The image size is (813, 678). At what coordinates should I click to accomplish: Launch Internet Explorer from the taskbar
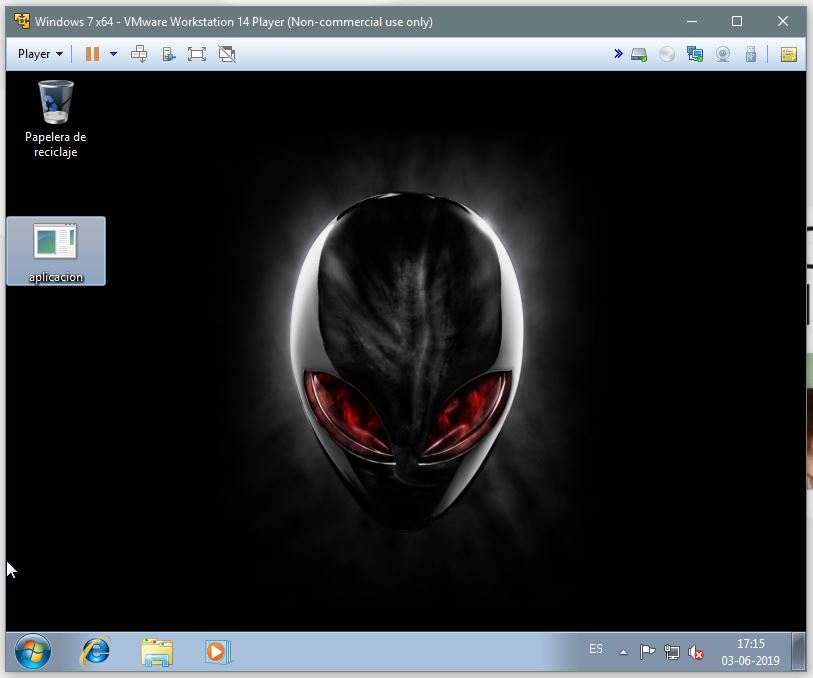coord(95,652)
